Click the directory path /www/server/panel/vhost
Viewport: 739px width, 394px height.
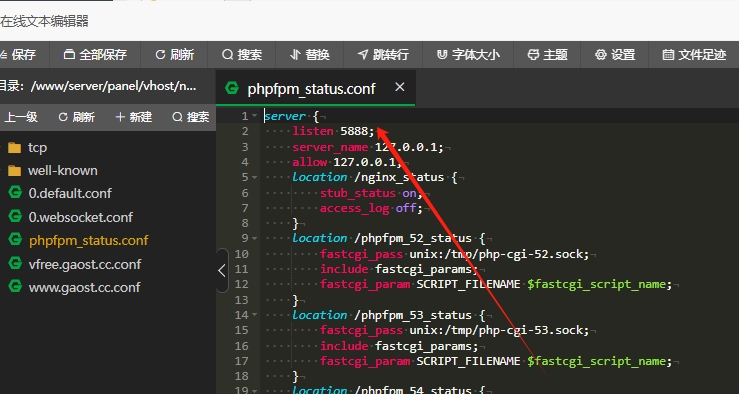(x=113, y=86)
